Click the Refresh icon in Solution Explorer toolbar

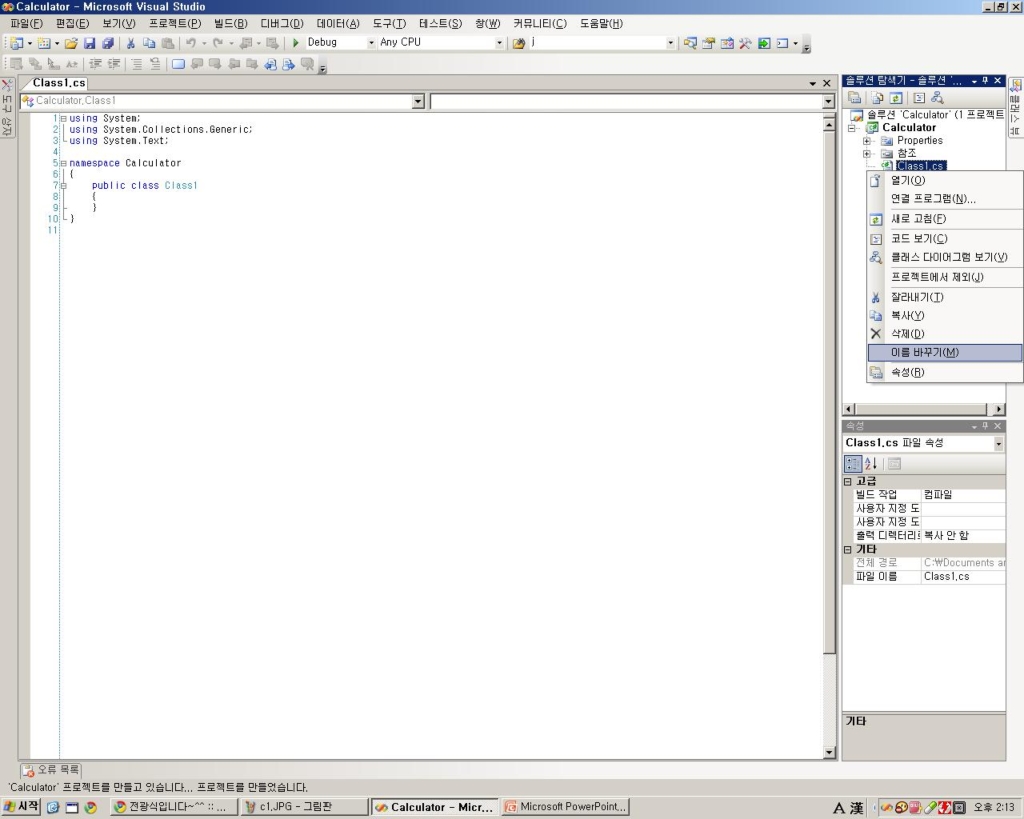(896, 98)
